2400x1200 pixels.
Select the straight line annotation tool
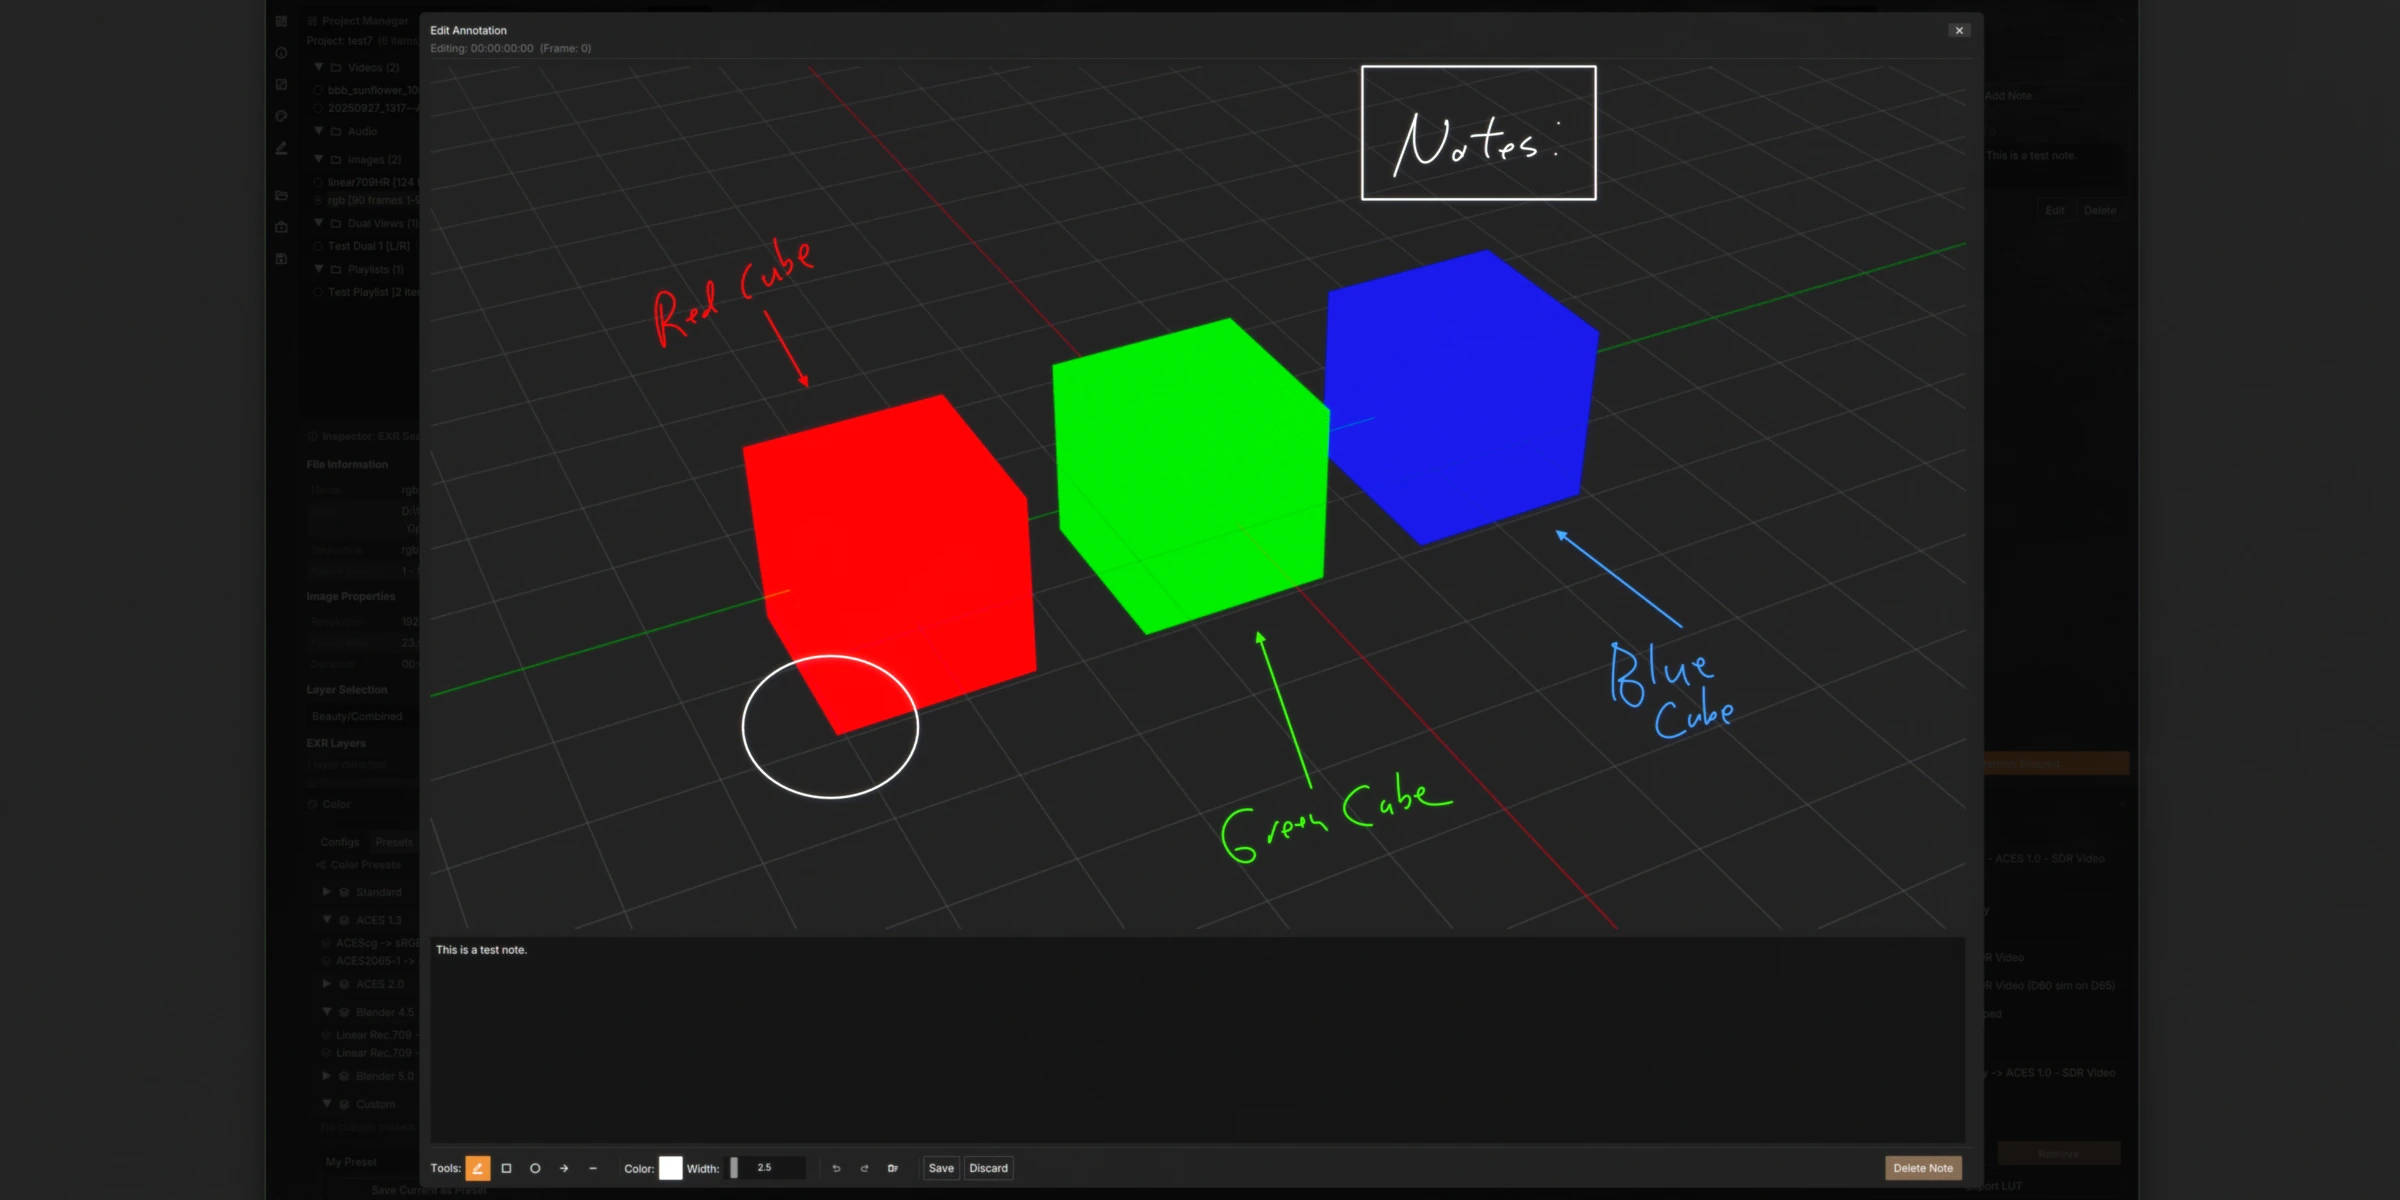click(x=593, y=1168)
